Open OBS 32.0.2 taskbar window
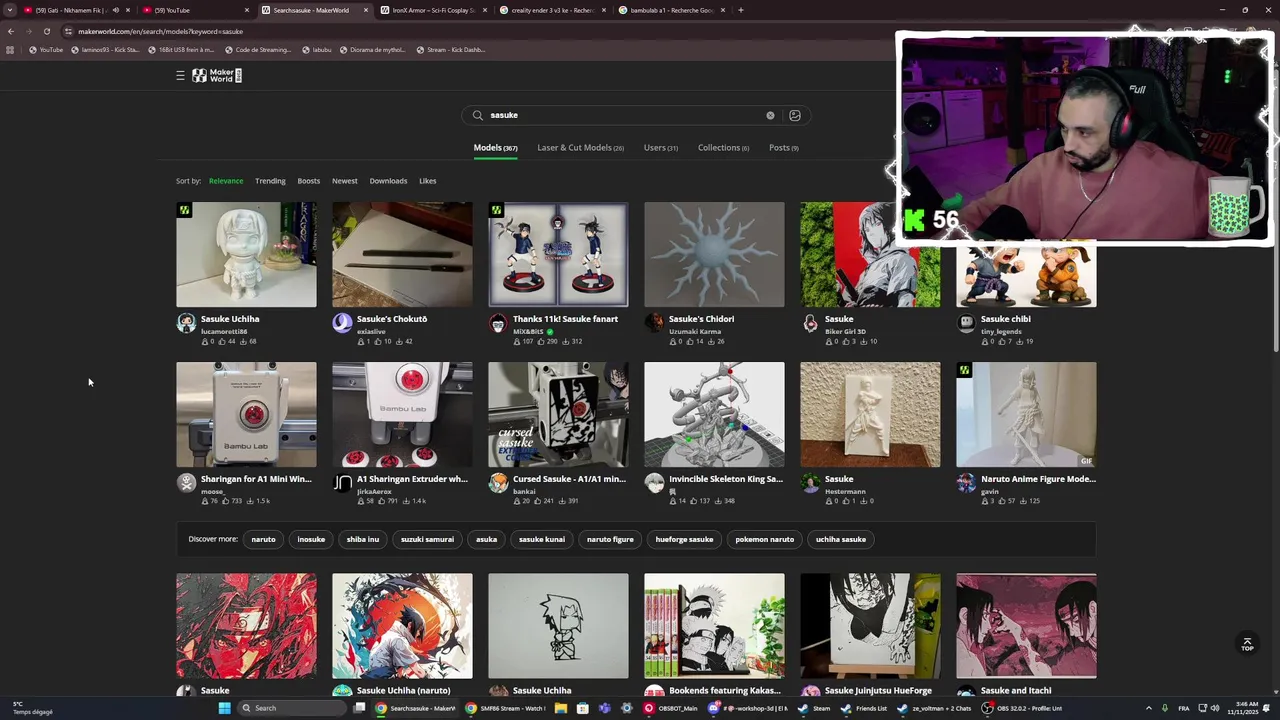This screenshot has width=1280, height=720. pos(1023,708)
